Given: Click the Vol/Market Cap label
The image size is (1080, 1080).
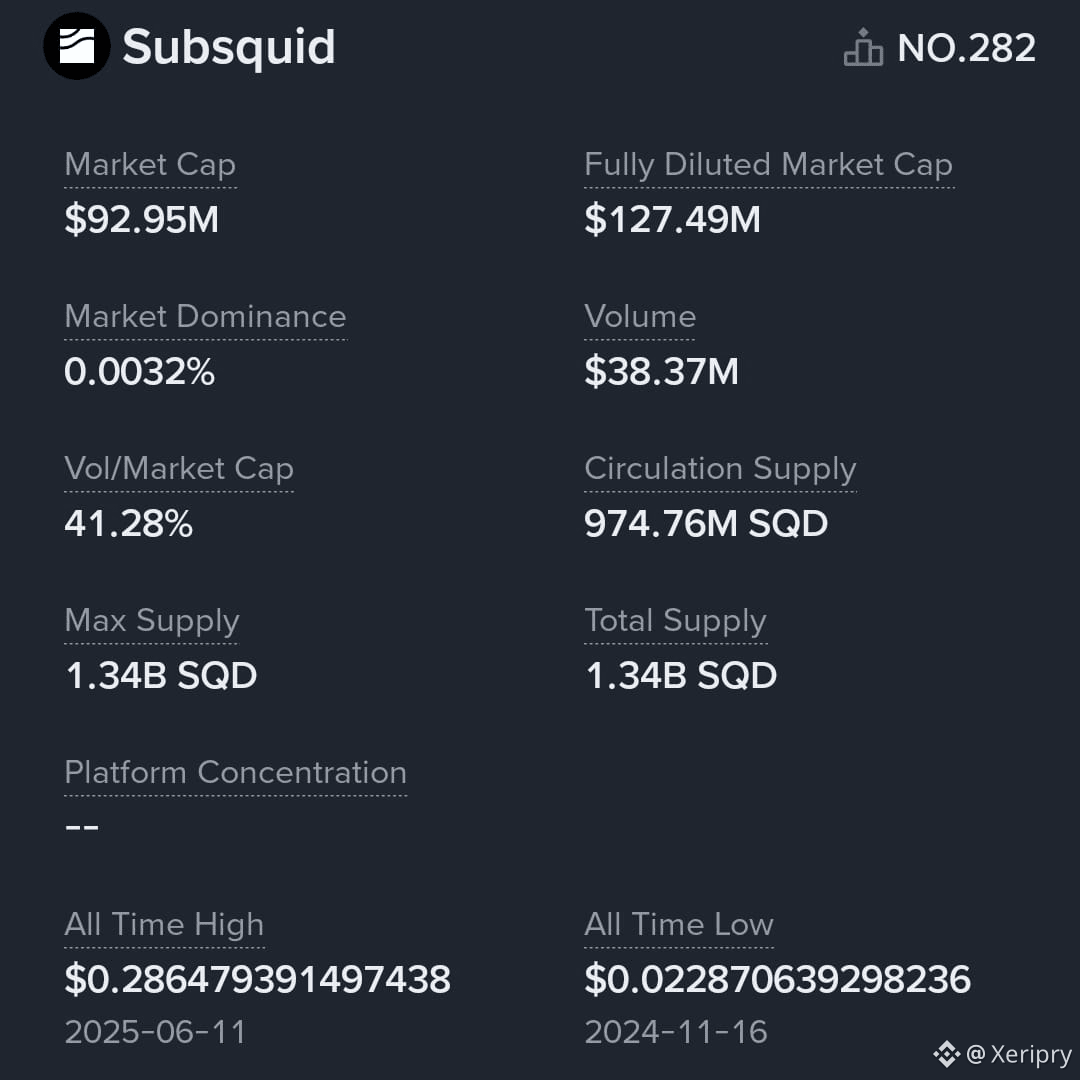Looking at the screenshot, I should coord(179,469).
